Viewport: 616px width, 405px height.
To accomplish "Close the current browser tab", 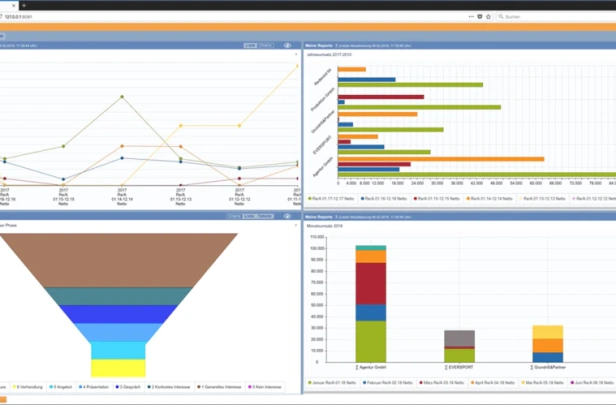I will pyautogui.click(x=14, y=5).
